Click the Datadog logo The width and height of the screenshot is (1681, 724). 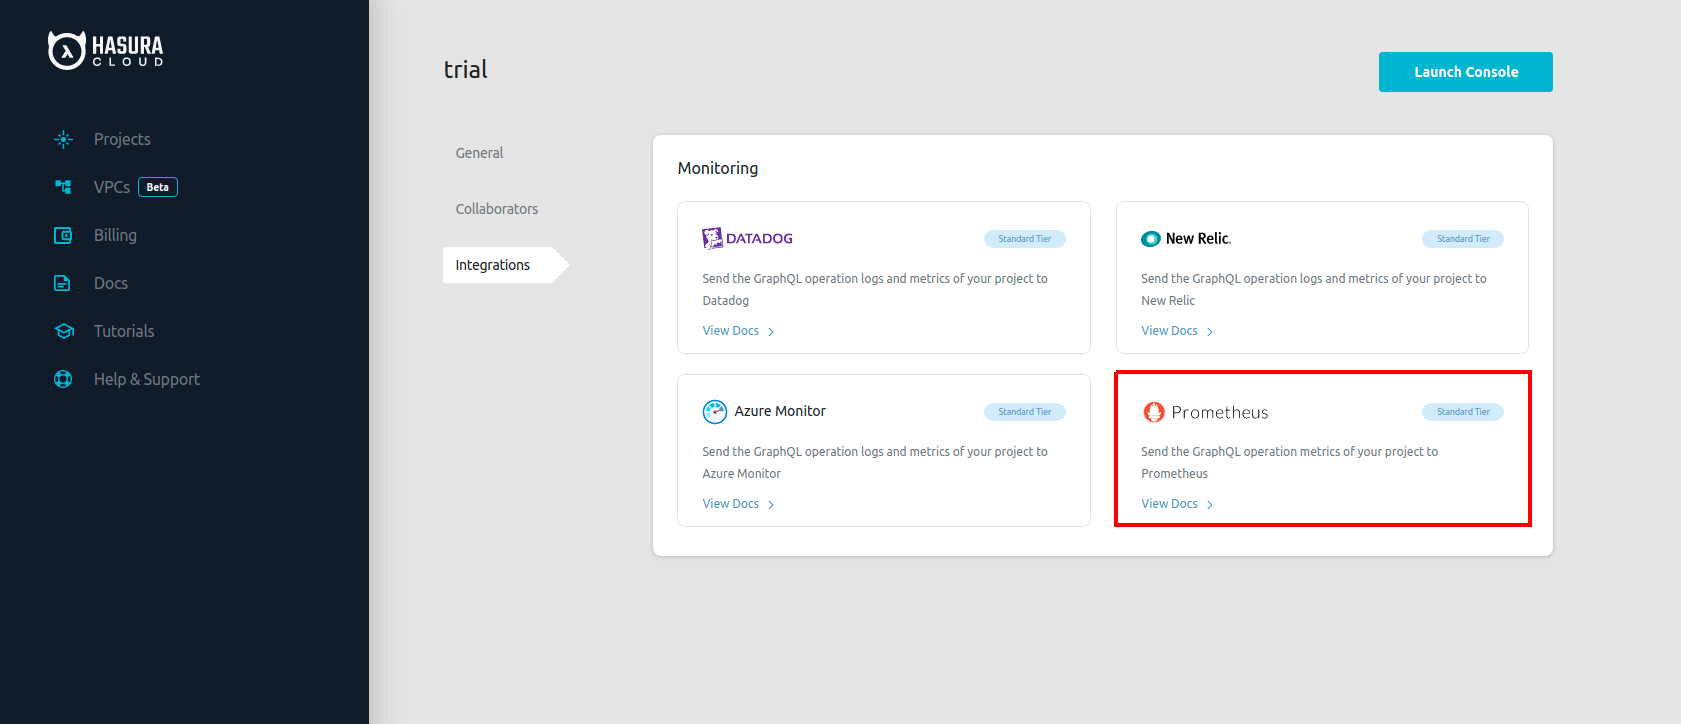747,238
